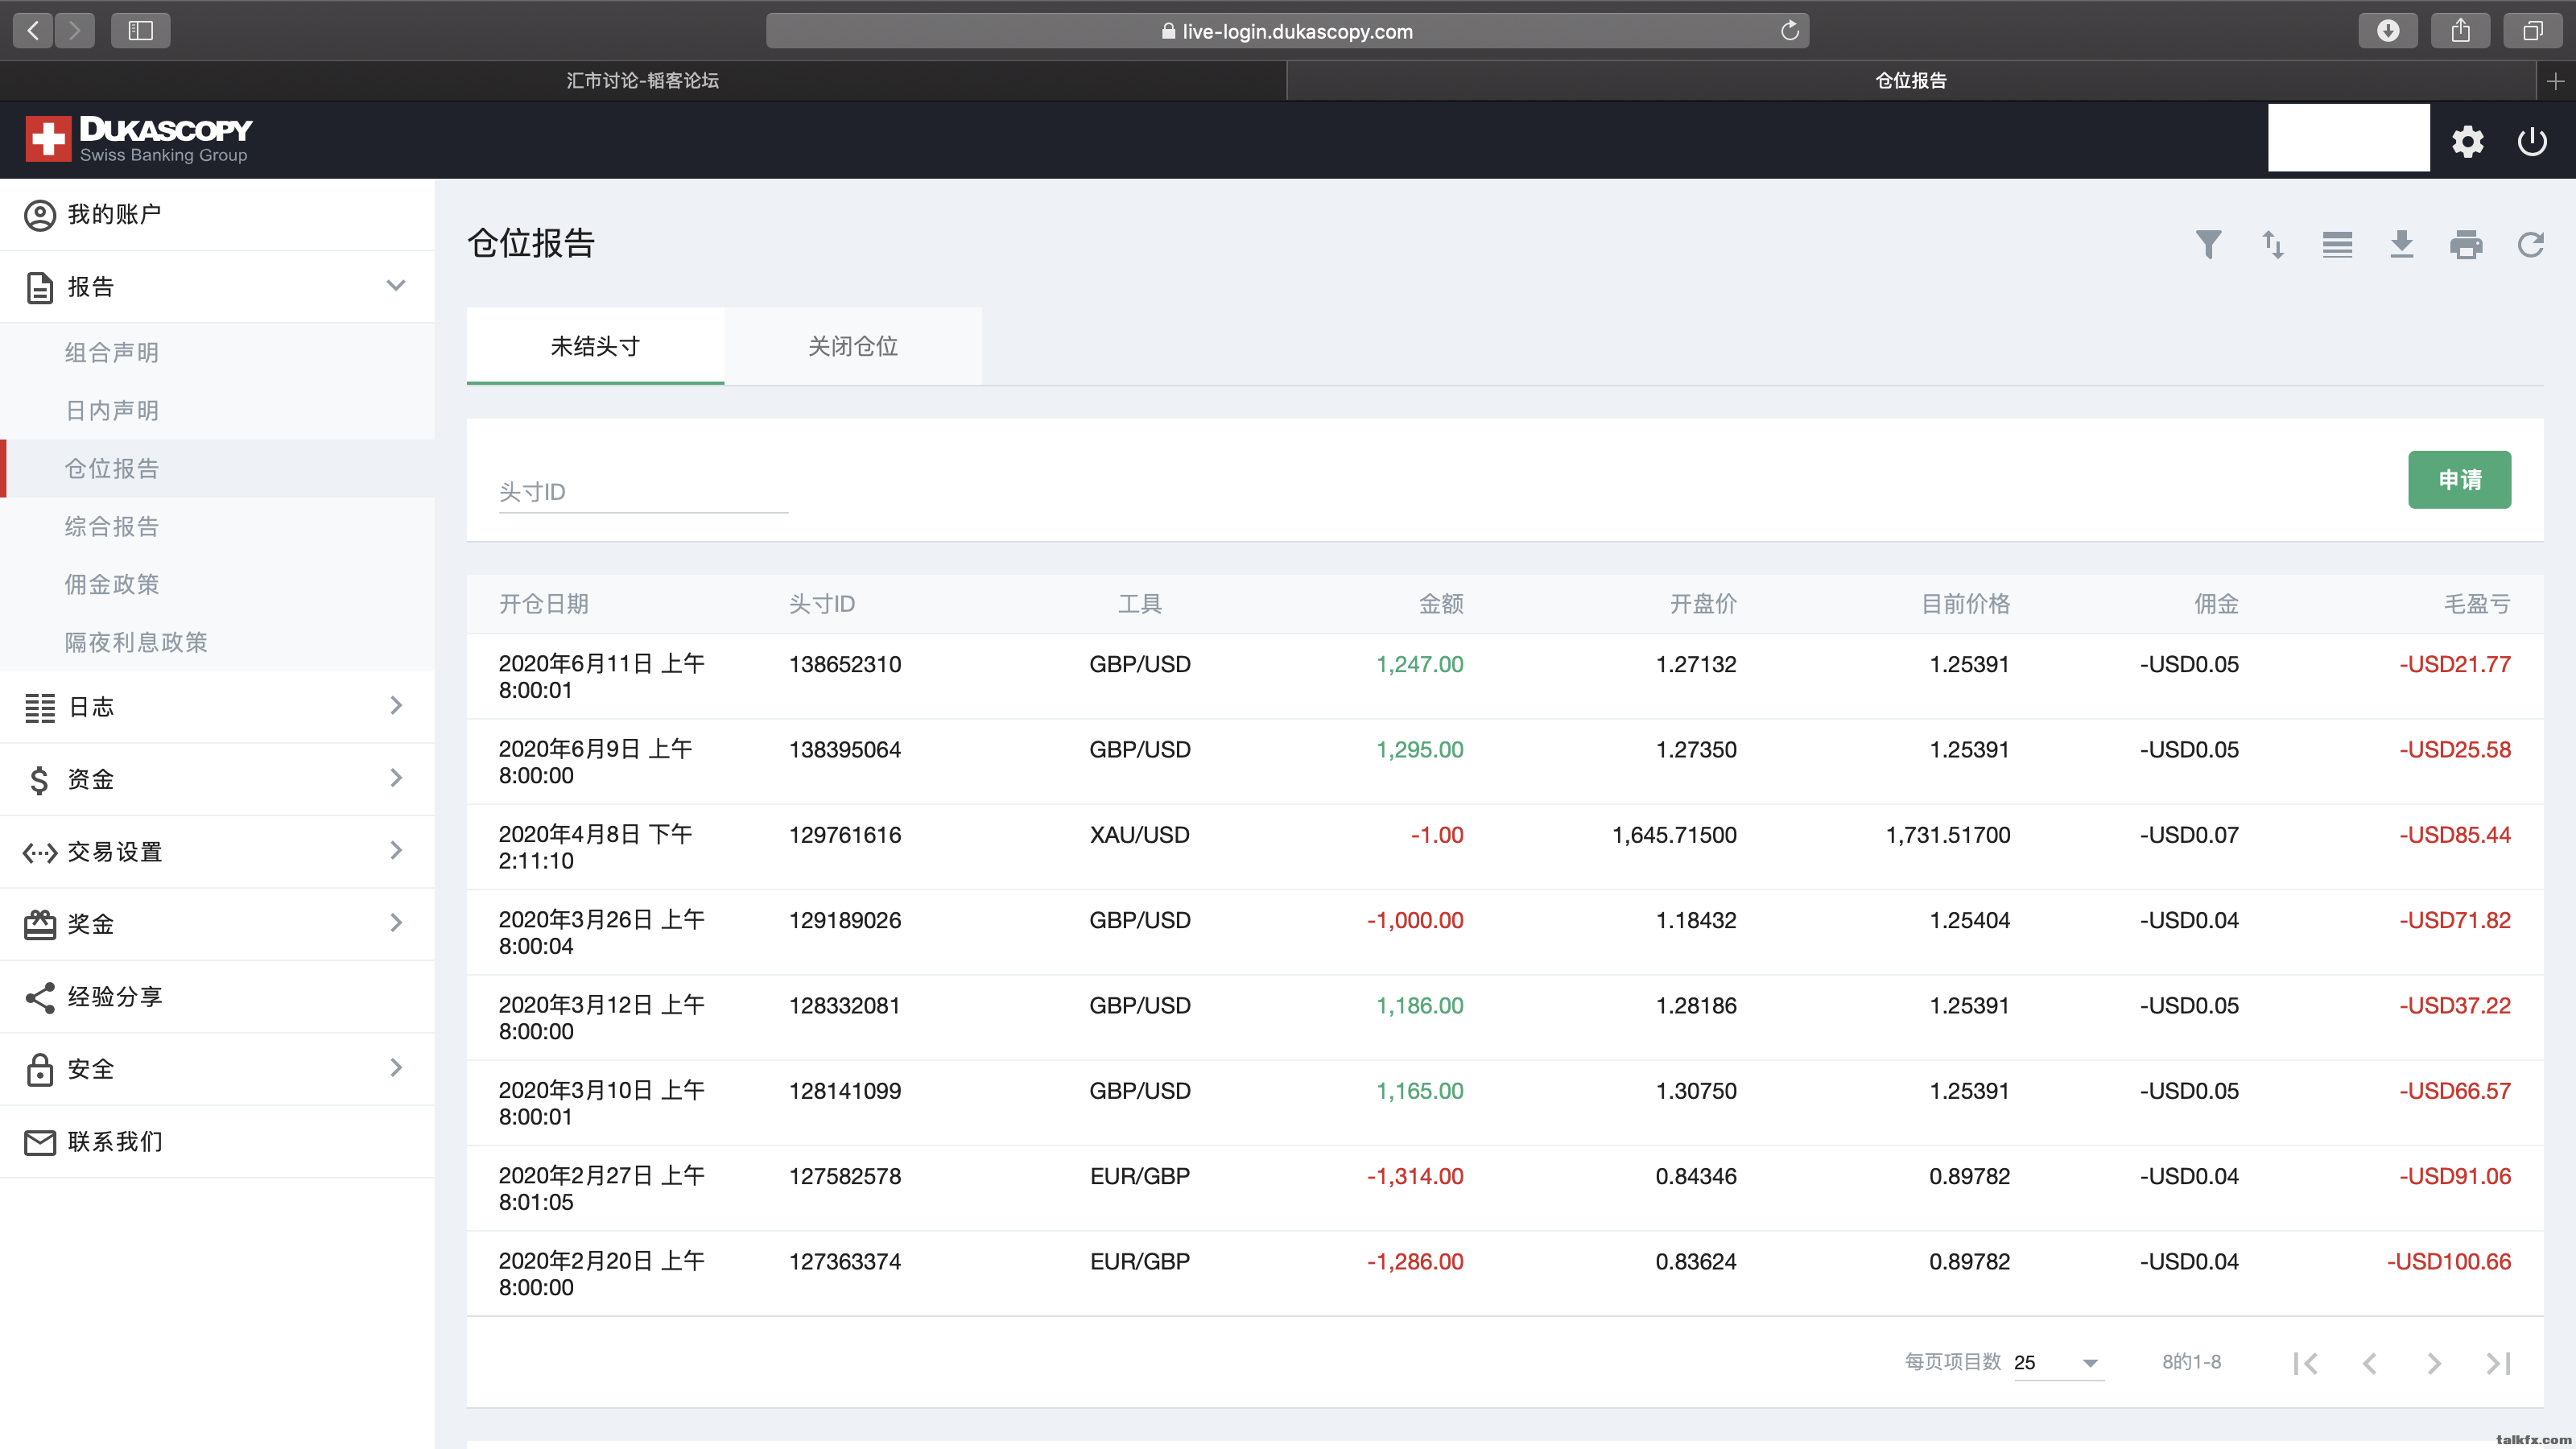Open 我的账户 in the sidebar

217,214
